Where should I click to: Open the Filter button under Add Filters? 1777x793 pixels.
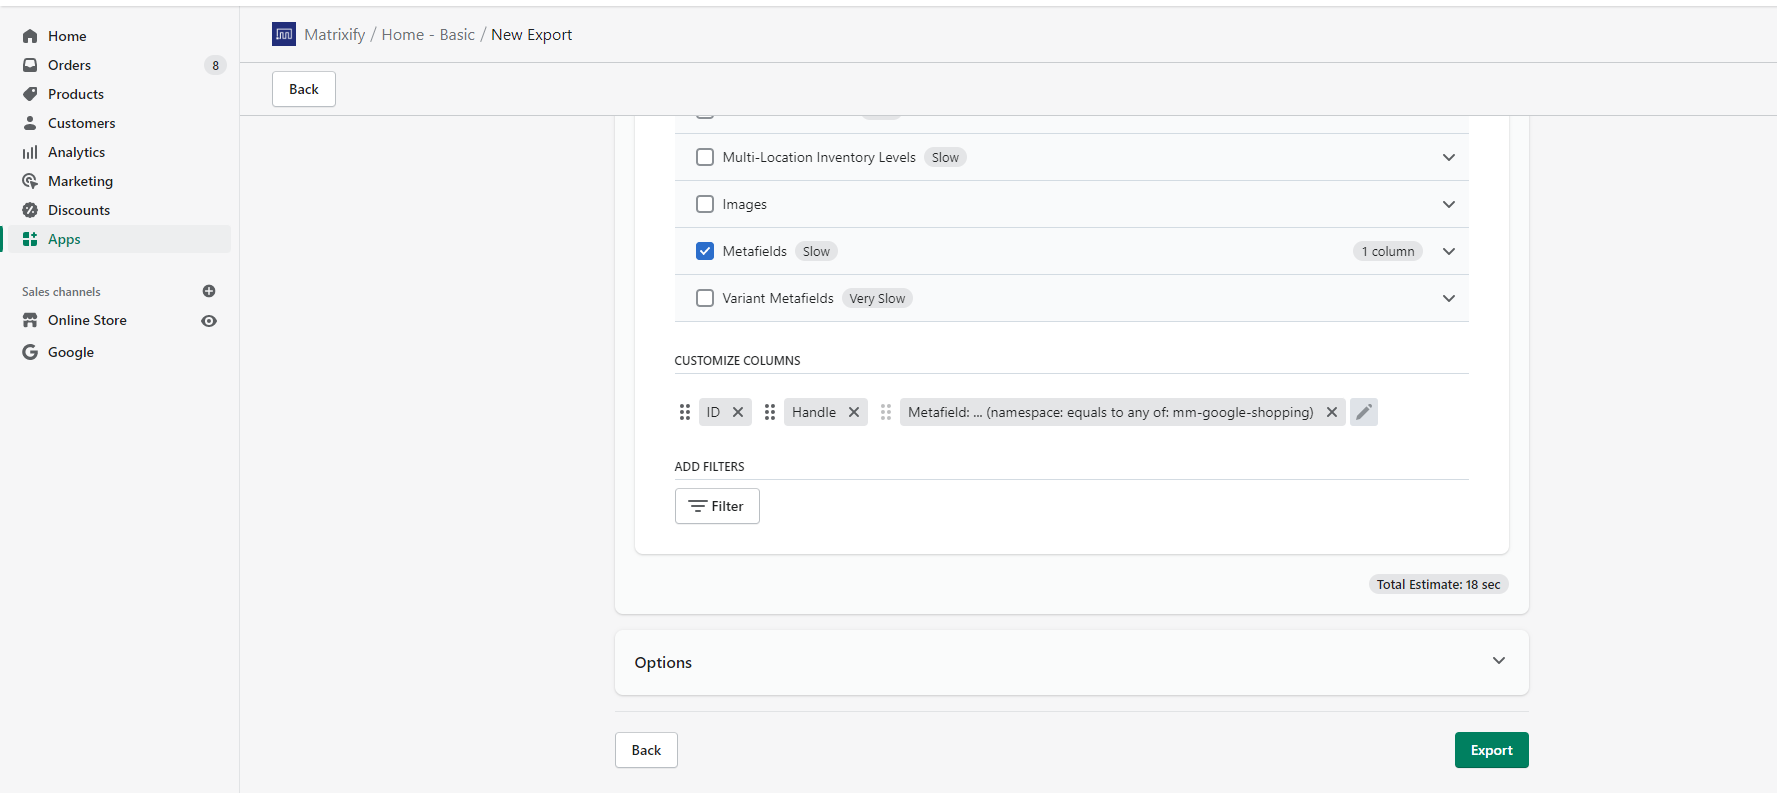click(x=717, y=506)
